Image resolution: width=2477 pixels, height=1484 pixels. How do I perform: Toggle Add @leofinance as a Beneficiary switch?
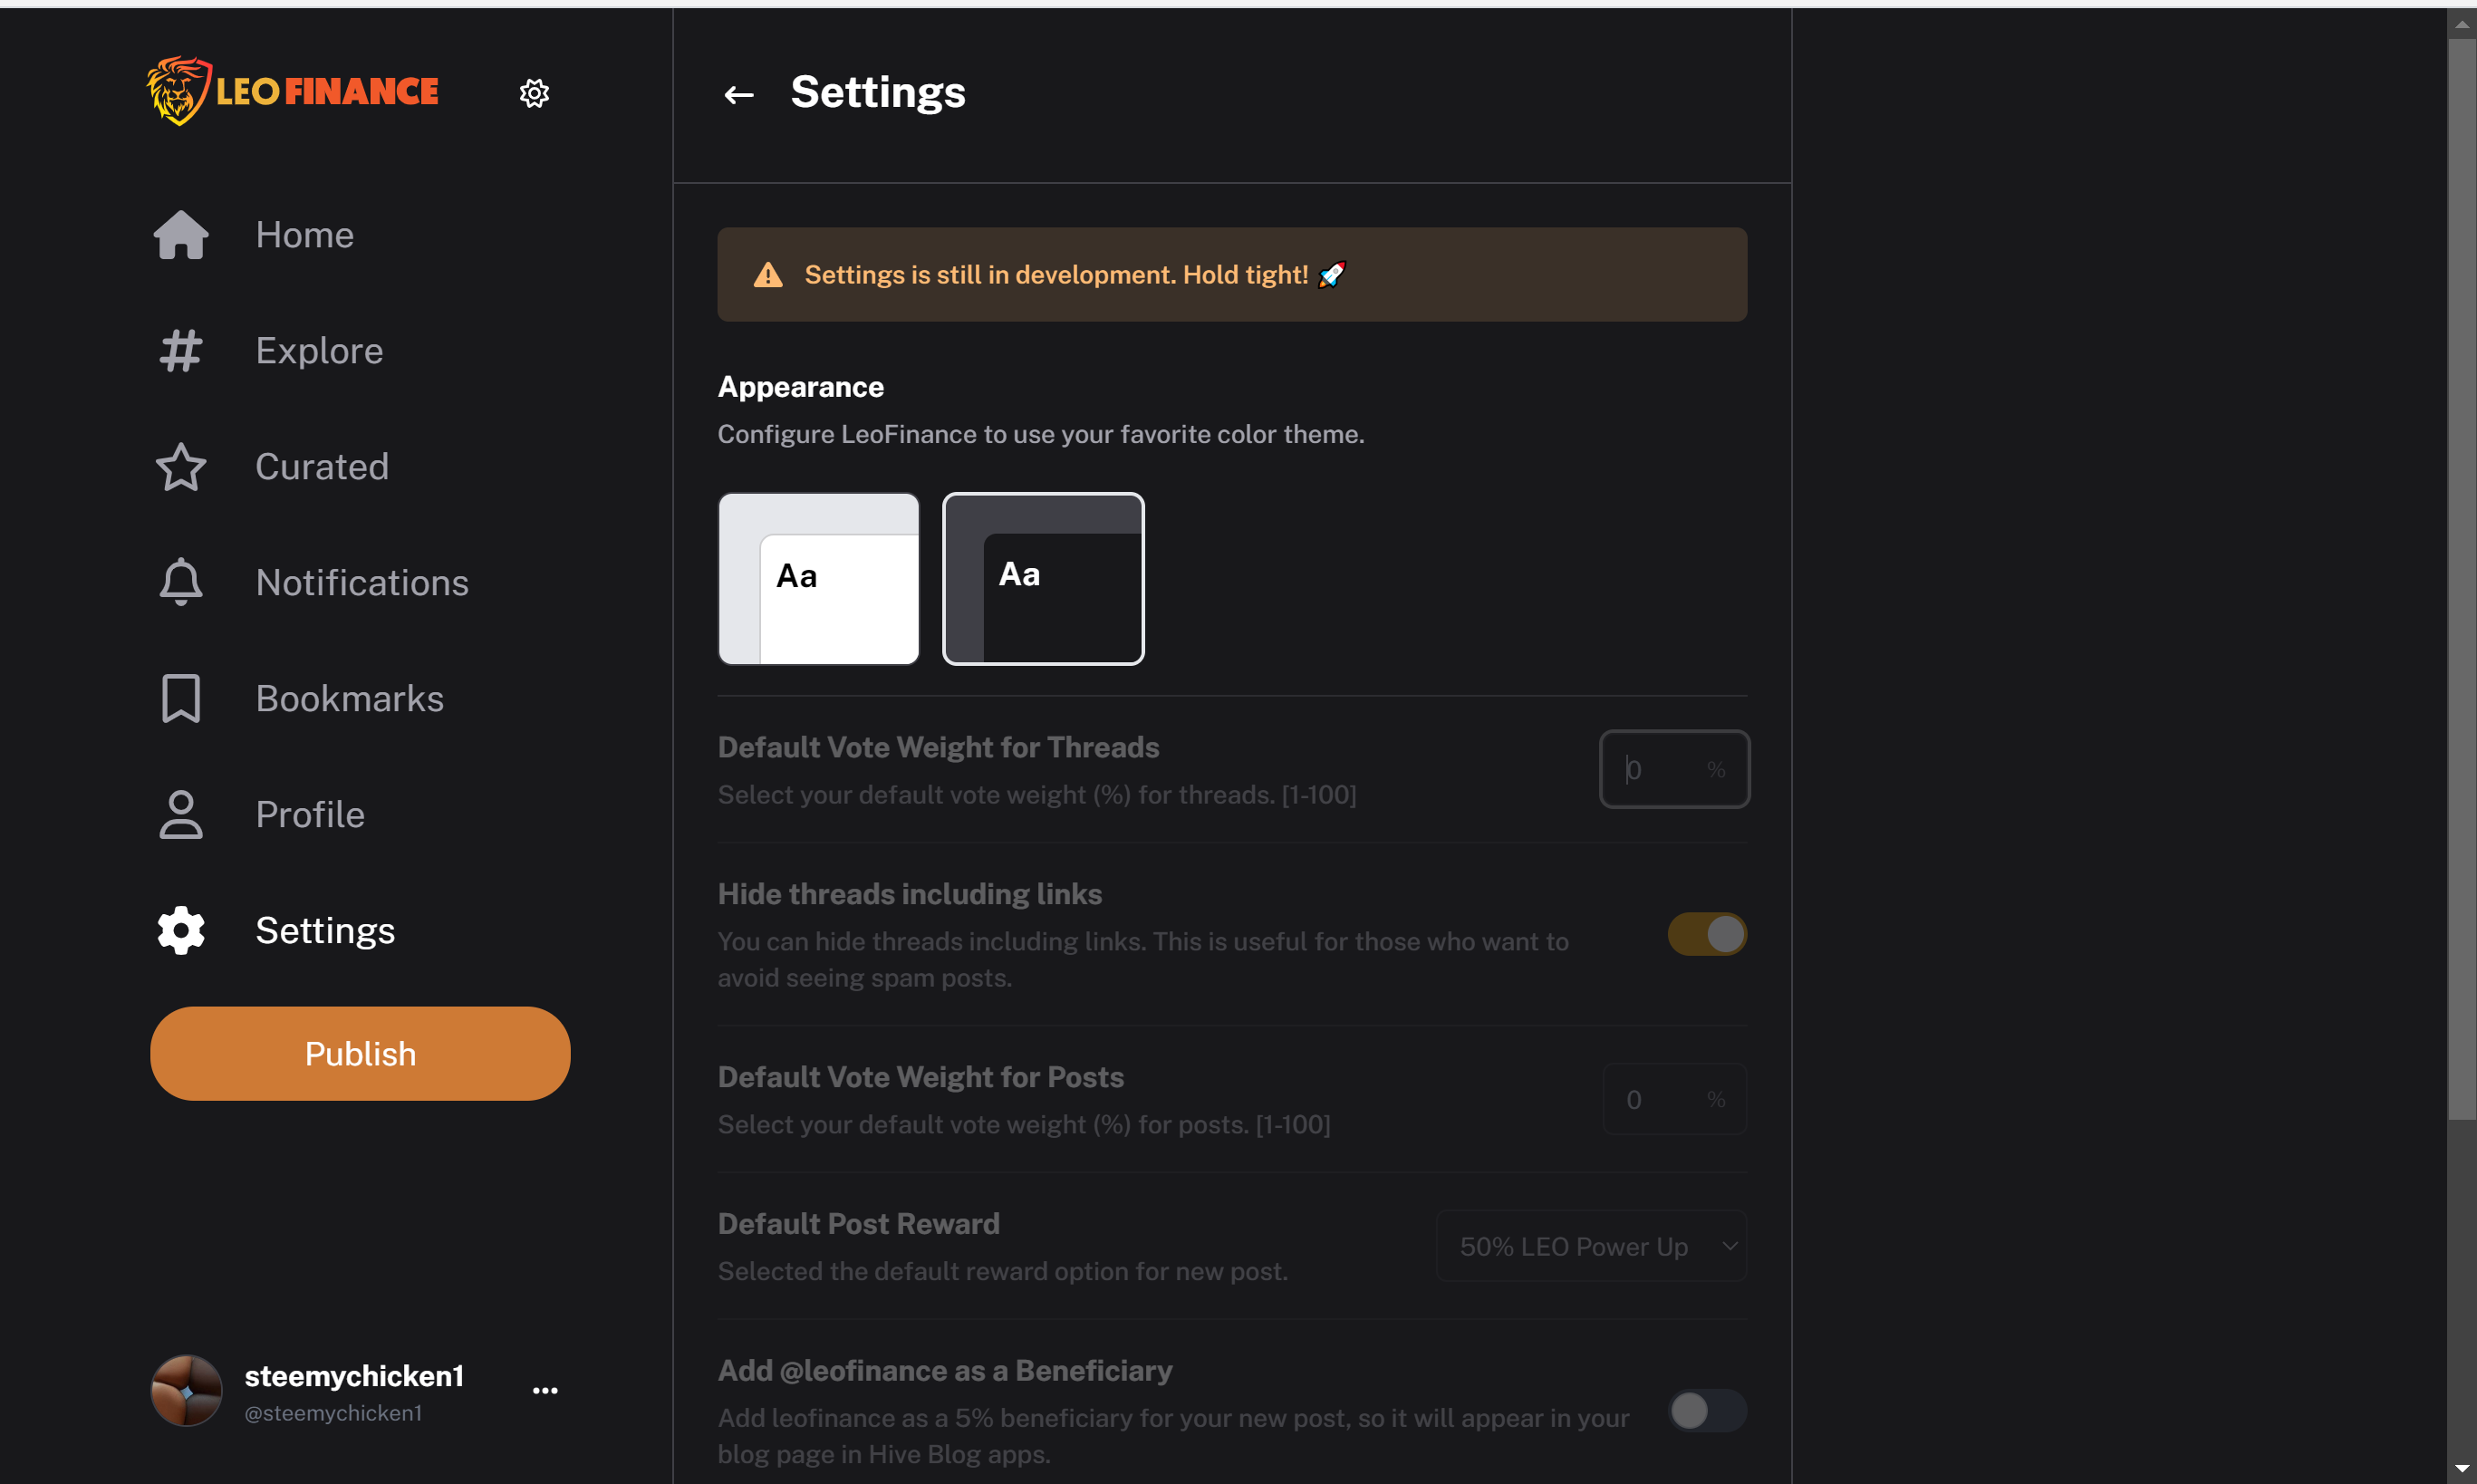(1707, 1411)
